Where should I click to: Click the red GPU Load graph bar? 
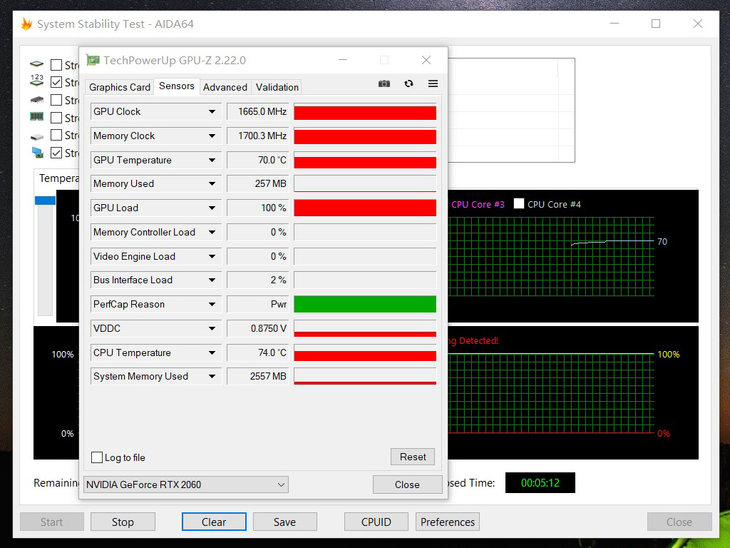pyautogui.click(x=365, y=208)
